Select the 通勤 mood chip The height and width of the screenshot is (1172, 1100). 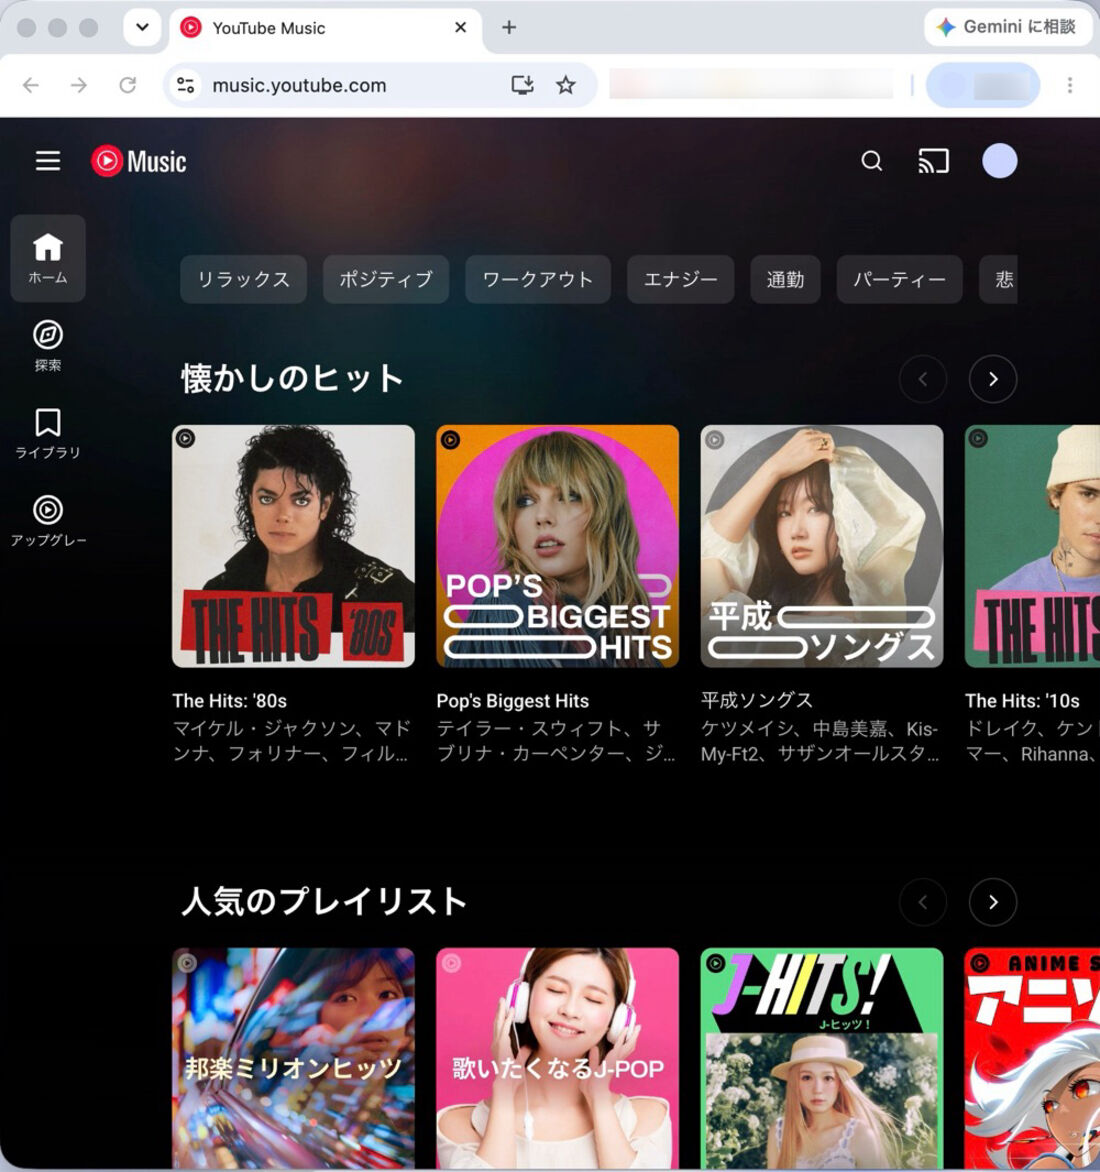click(x=785, y=279)
